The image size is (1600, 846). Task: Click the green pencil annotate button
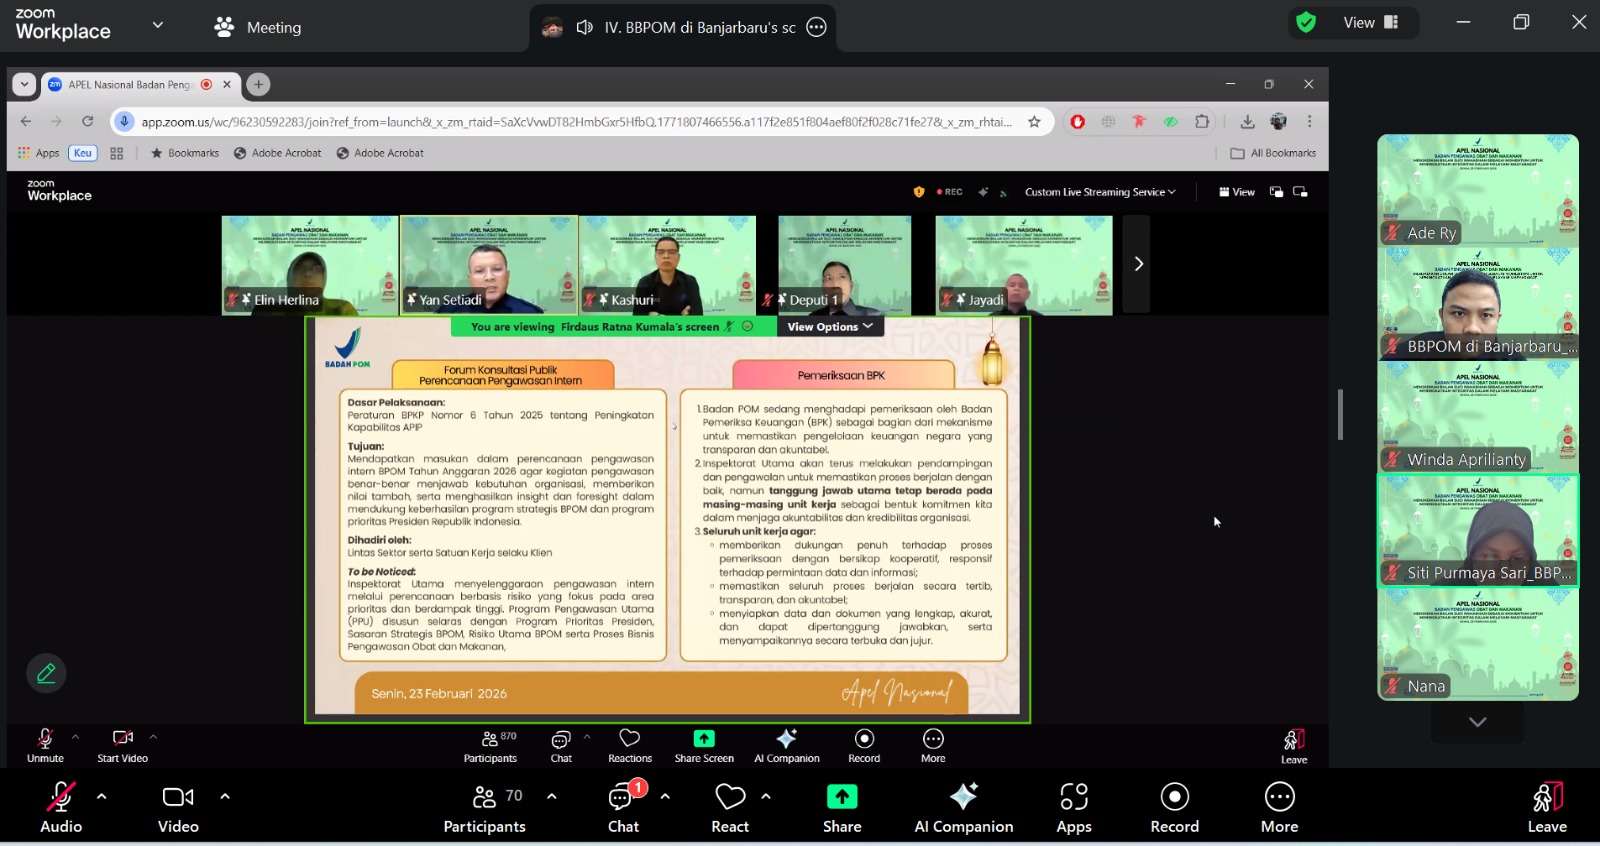click(x=46, y=674)
